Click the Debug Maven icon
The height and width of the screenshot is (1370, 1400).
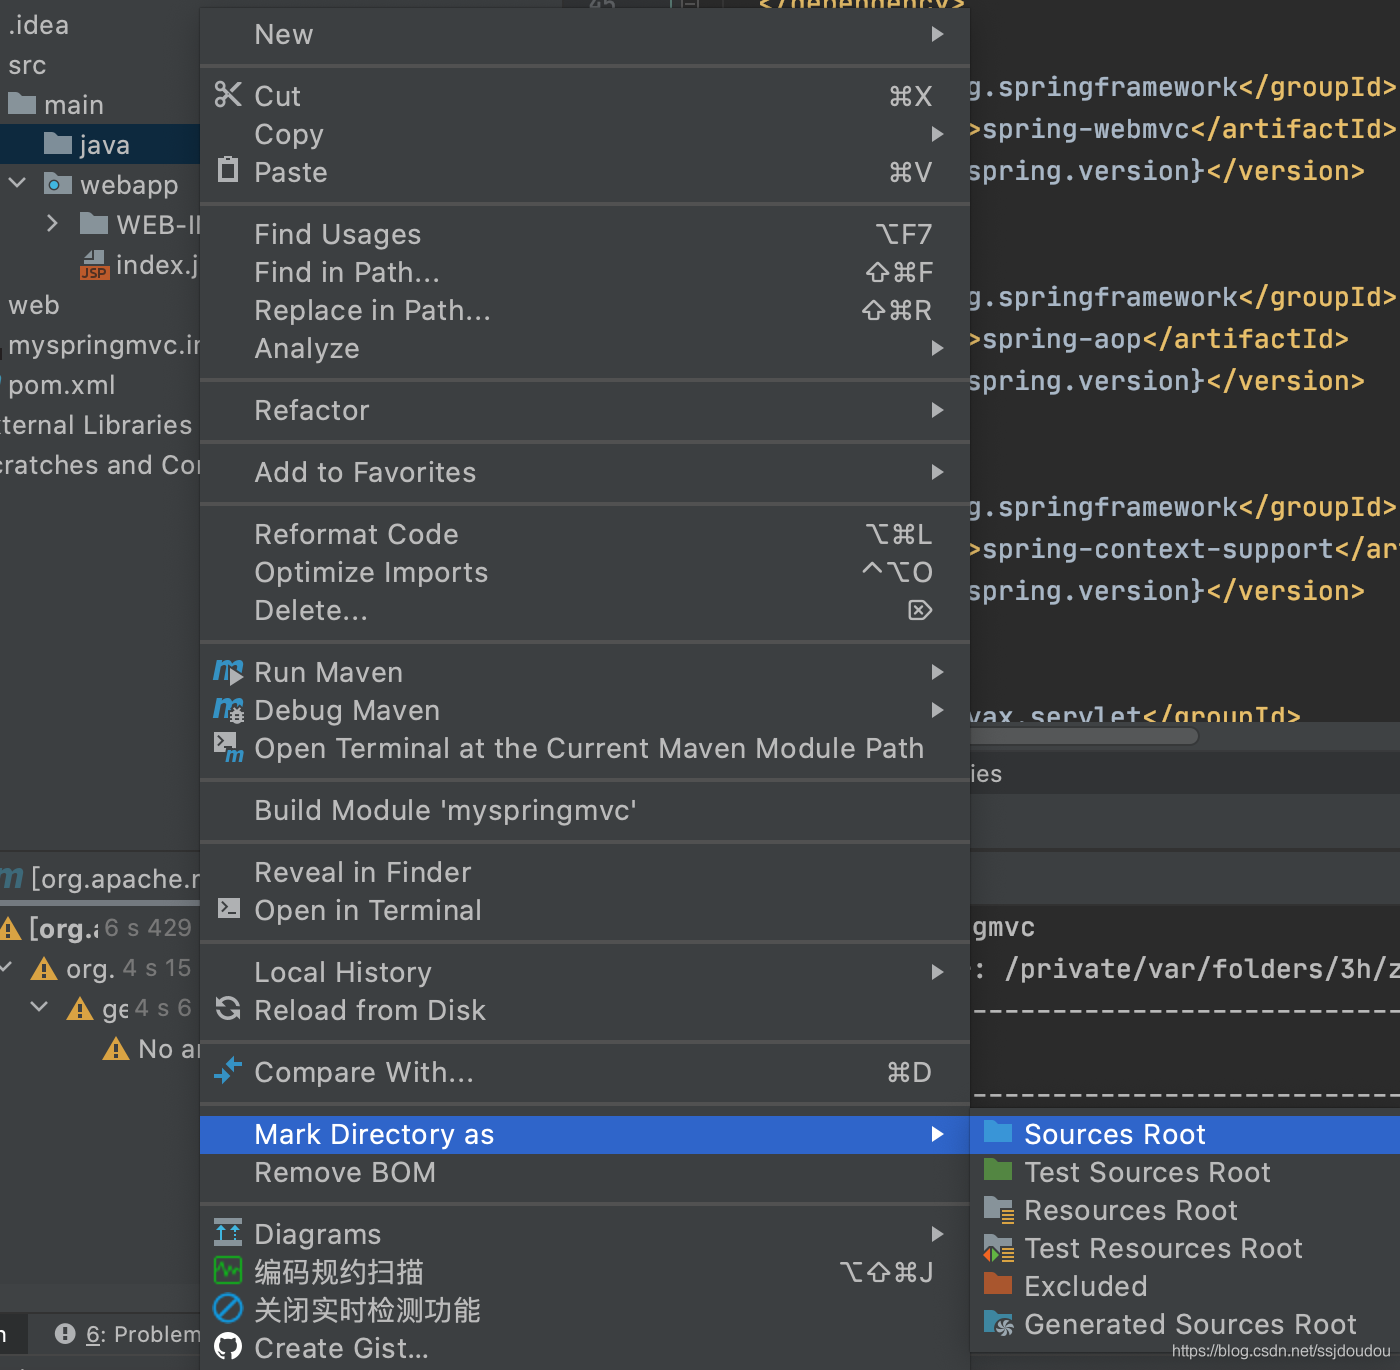coord(228,711)
